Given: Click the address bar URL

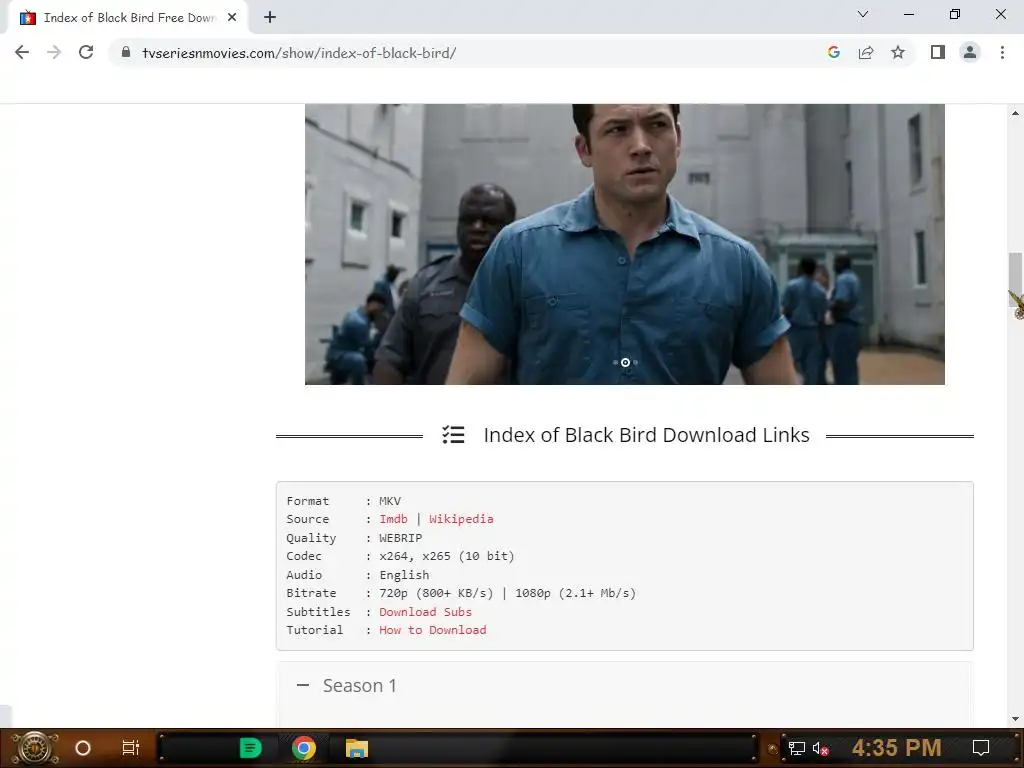Looking at the screenshot, I should (x=299, y=53).
